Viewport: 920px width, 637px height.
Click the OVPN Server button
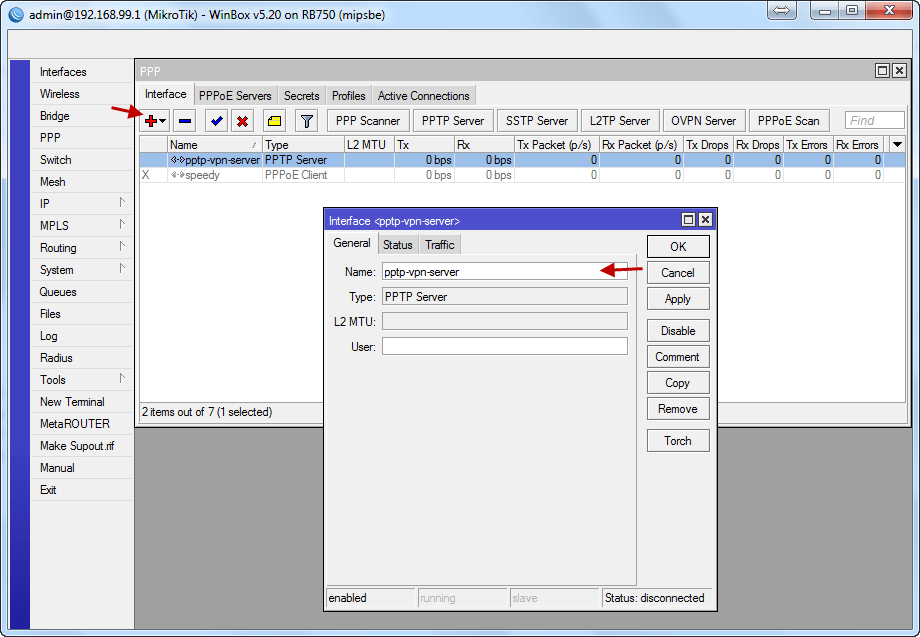[703, 121]
